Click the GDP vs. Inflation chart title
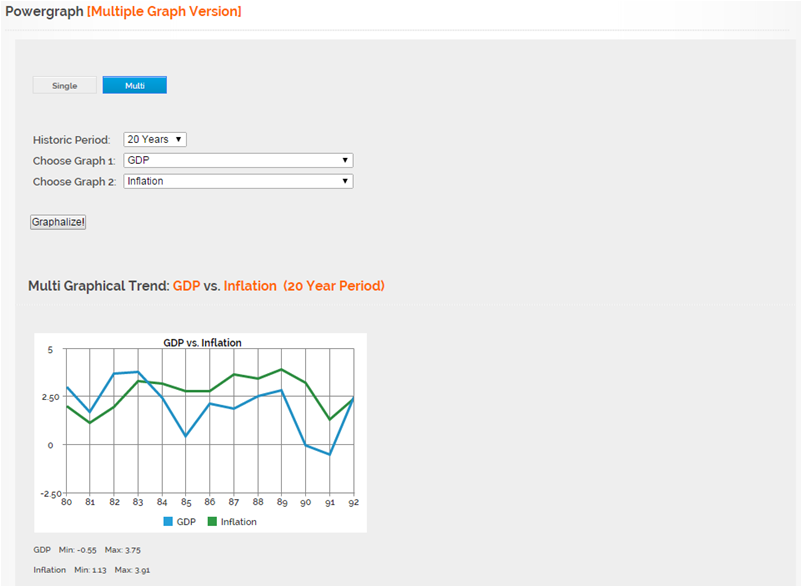The image size is (802, 587). tap(202, 343)
